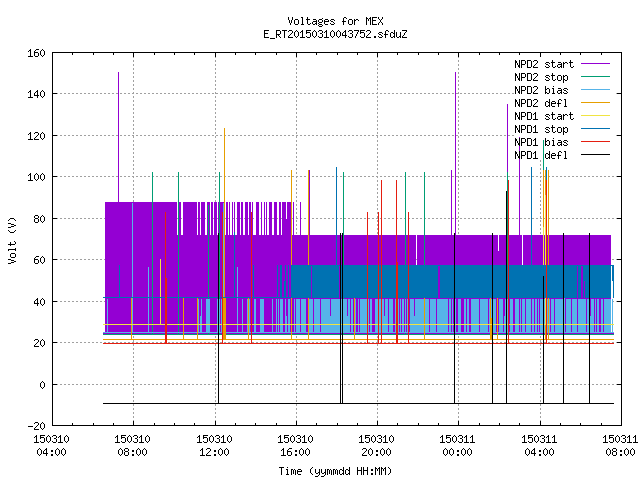The image size is (640, 480).
Task: Click the NPD1 start yellow legend line
Action: coord(595,116)
